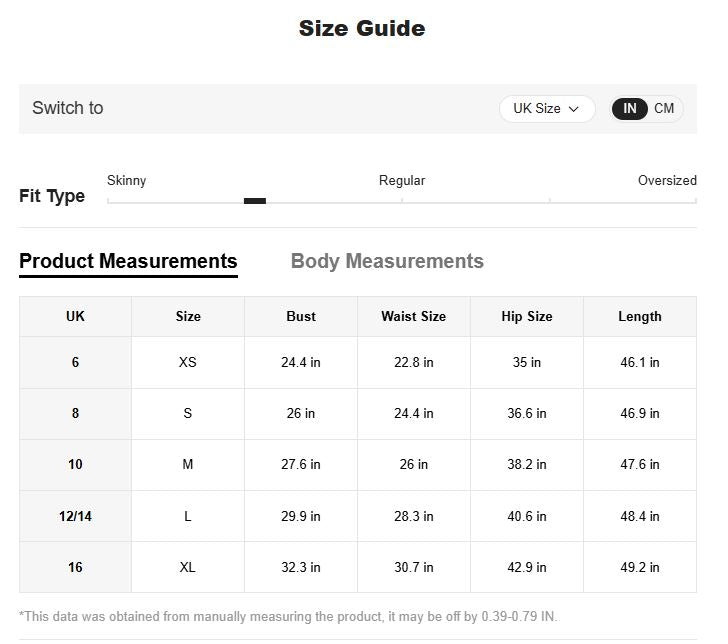728x644 pixels.
Task: Select the UK 6 row label
Action: click(x=75, y=363)
